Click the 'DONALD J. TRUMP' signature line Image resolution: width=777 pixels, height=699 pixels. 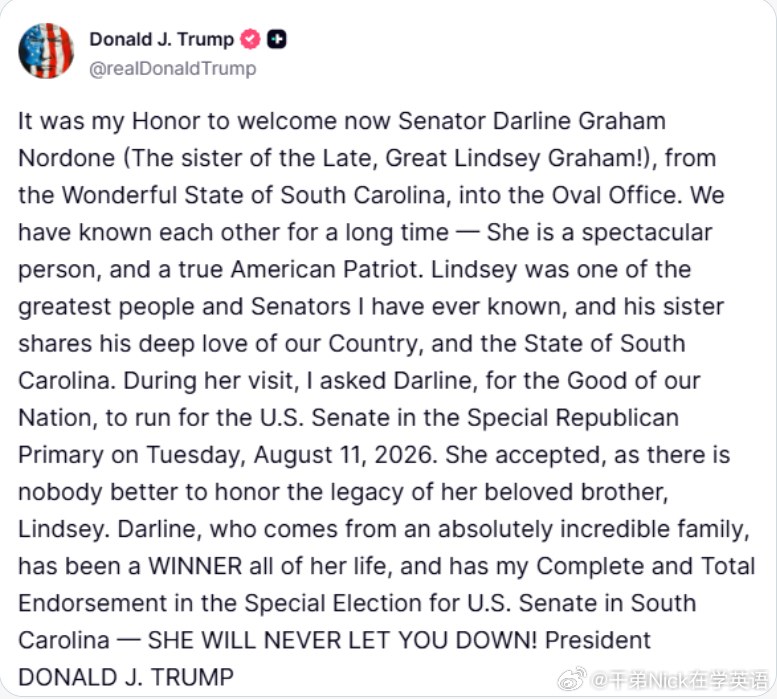pyautogui.click(x=126, y=678)
